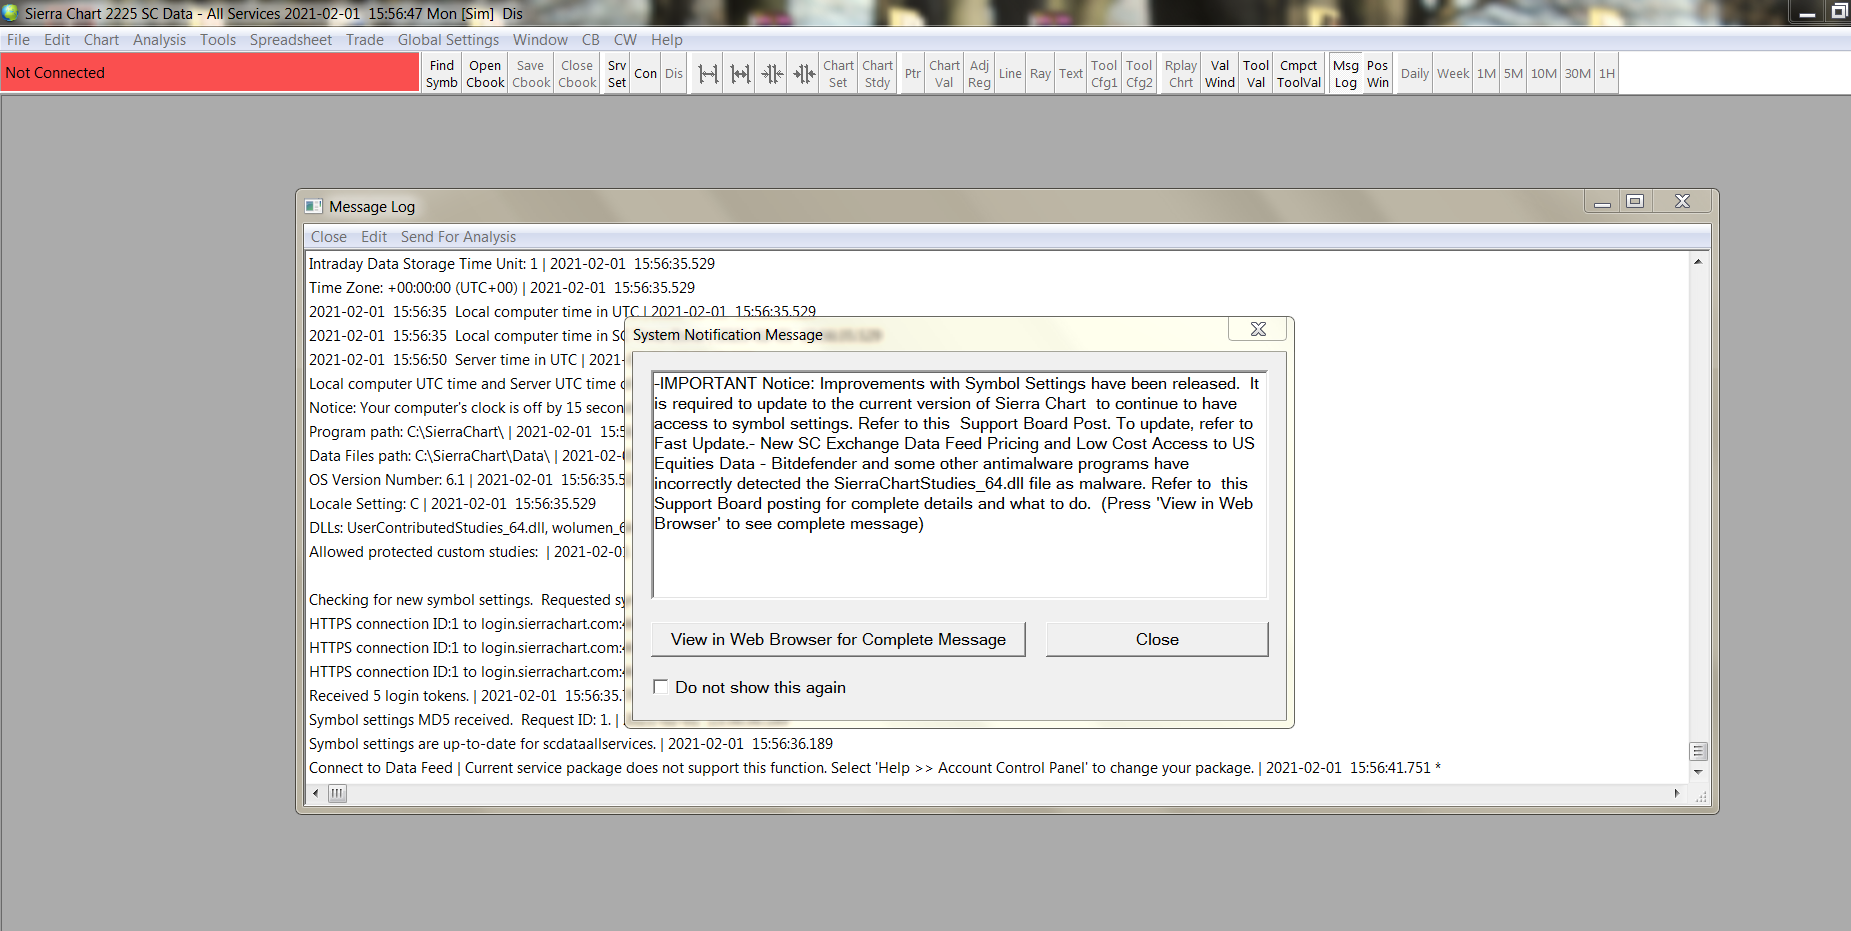Click the third bar spacing compress icon
Image resolution: width=1851 pixels, height=931 pixels.
pos(772,74)
